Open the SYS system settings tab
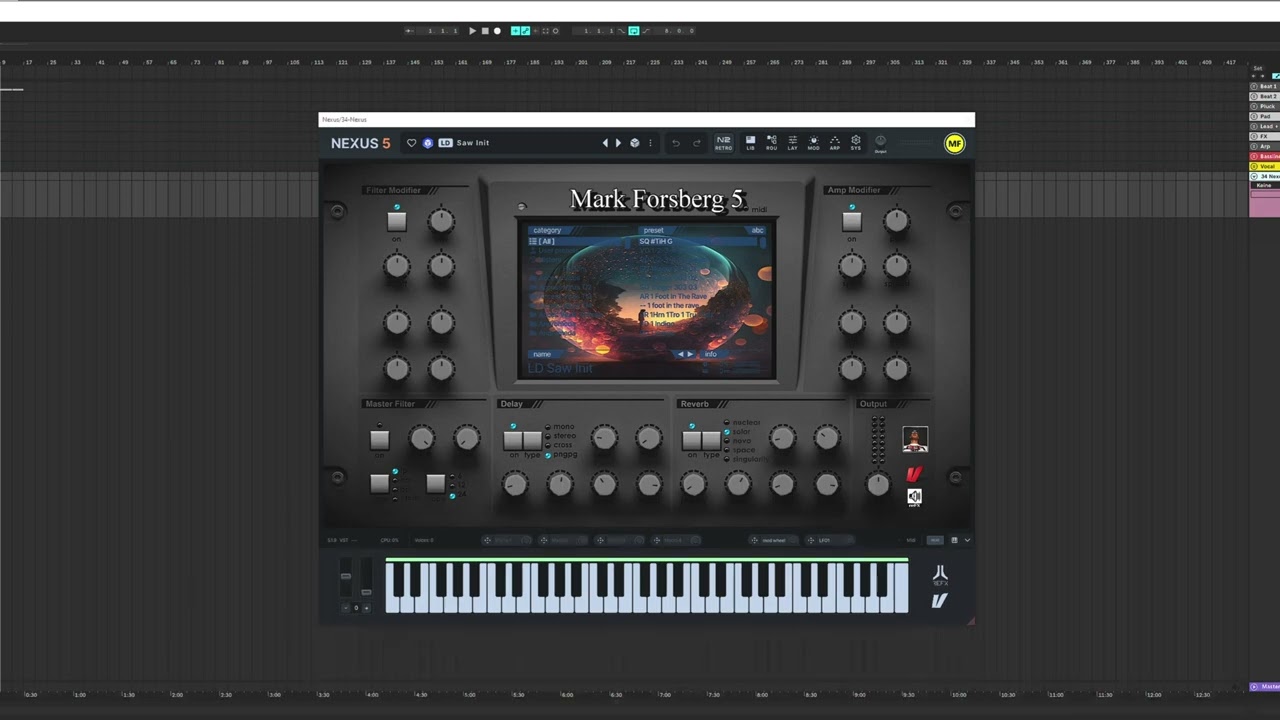Viewport: 1280px width, 720px height. click(855, 143)
